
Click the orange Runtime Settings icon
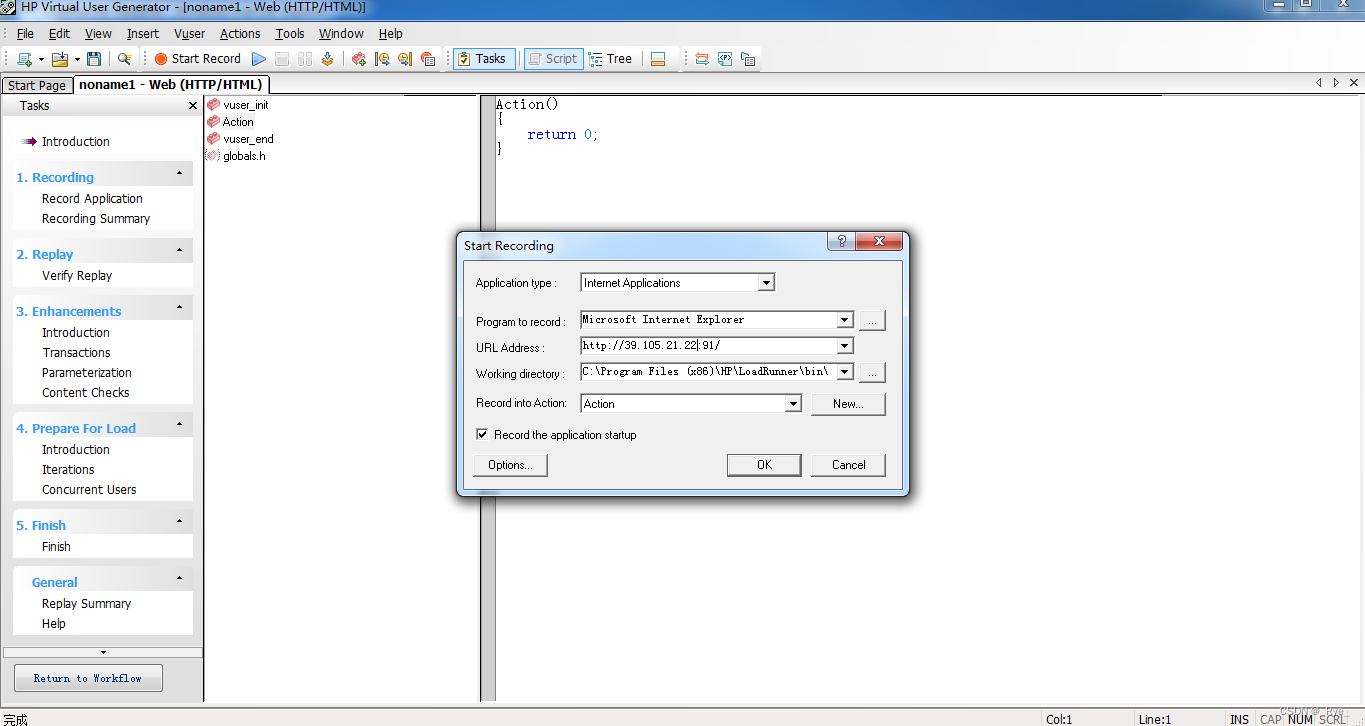pos(702,59)
